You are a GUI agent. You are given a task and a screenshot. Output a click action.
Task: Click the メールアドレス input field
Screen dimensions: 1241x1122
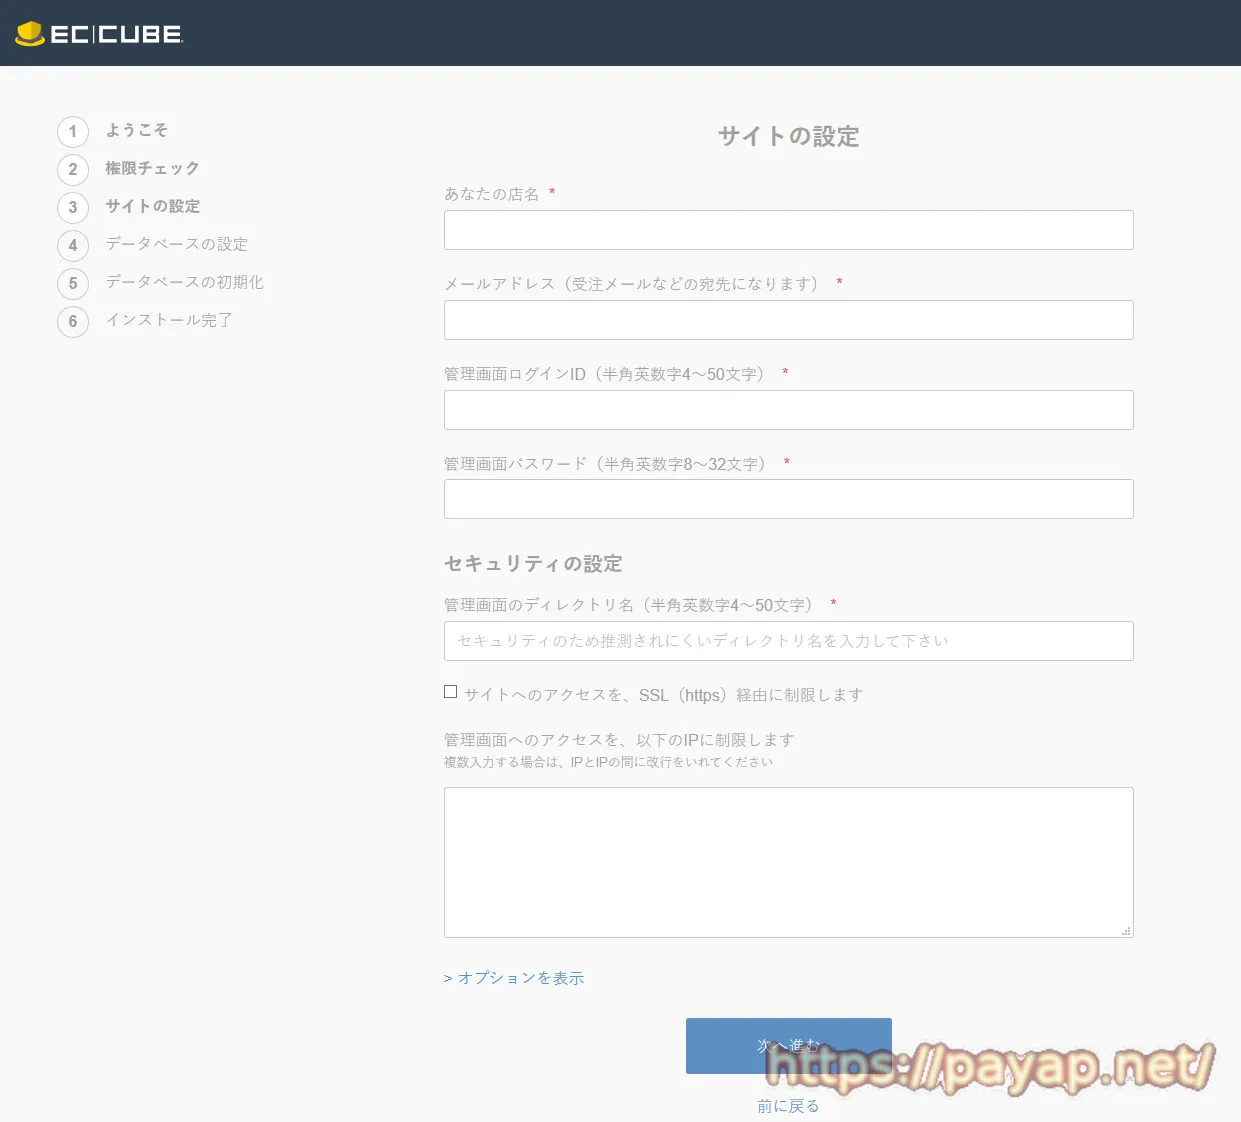[788, 320]
